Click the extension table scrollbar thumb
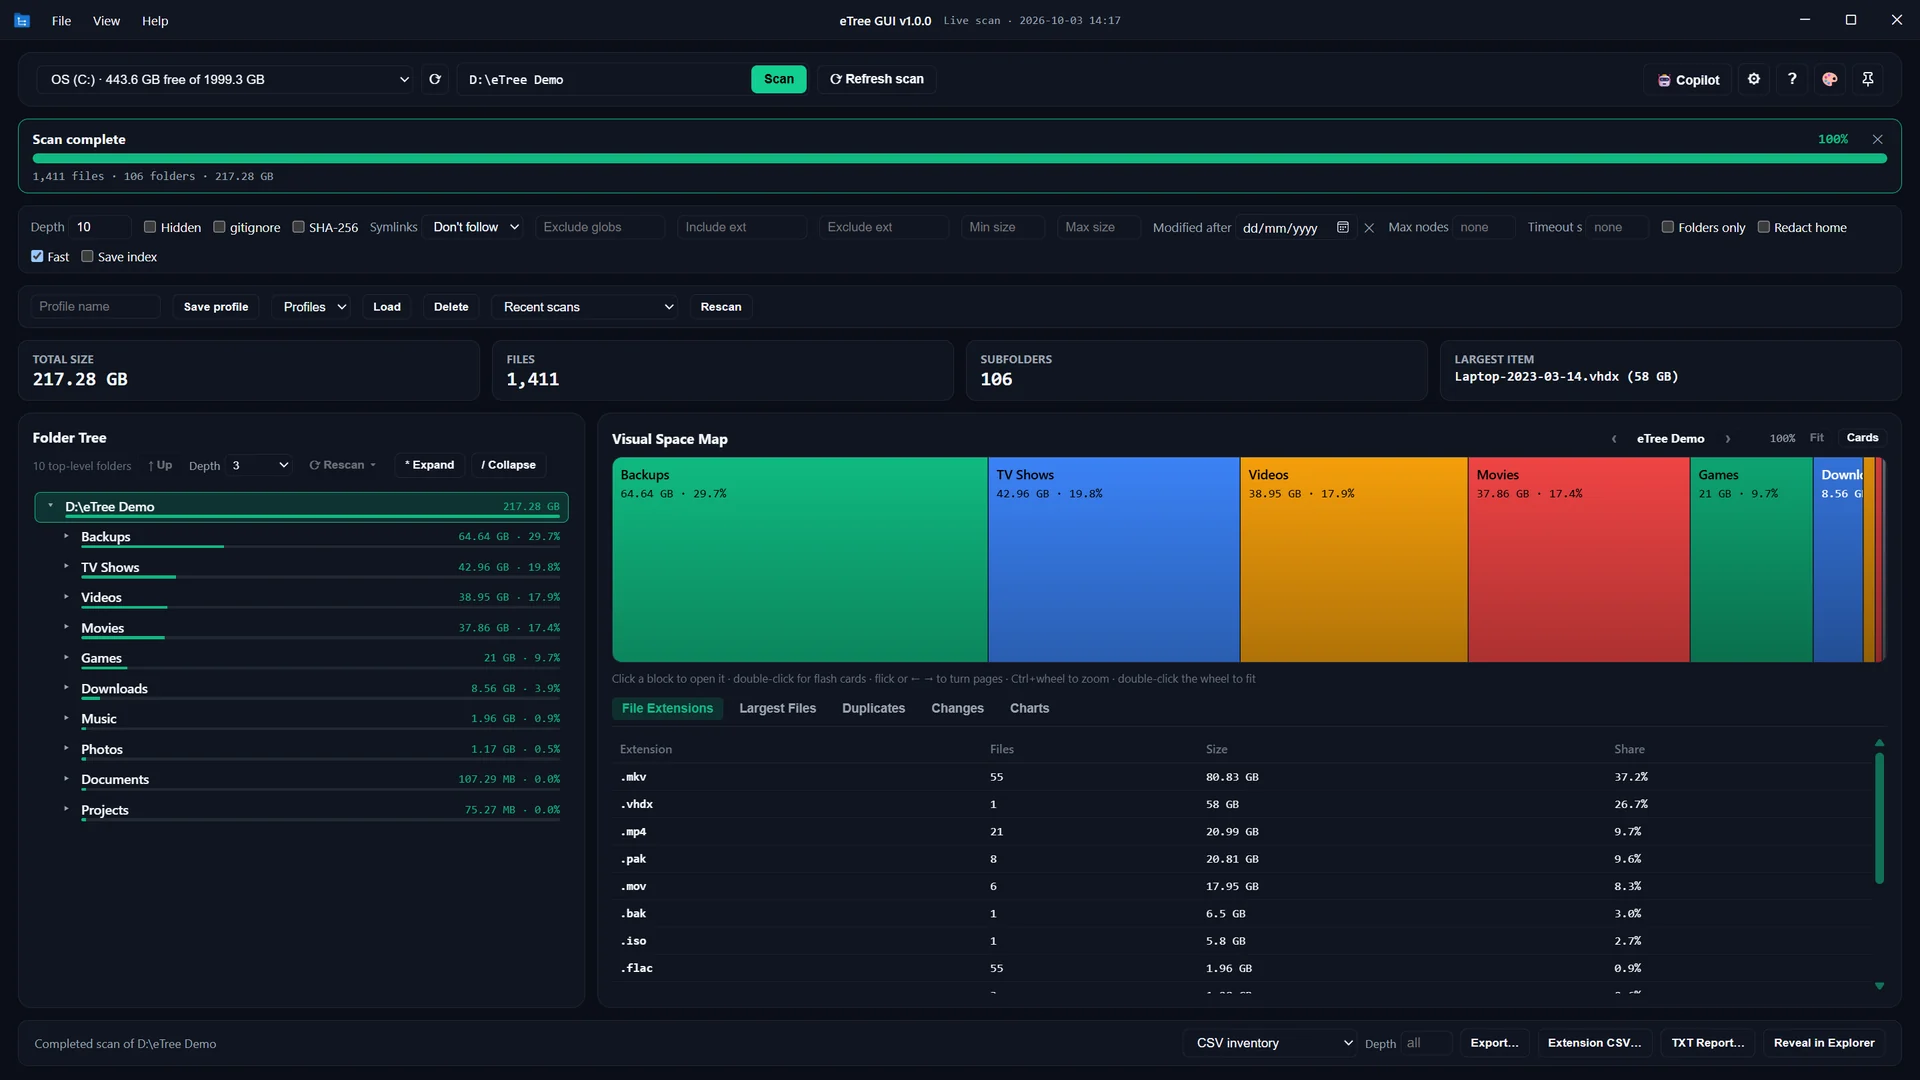 1879,818
